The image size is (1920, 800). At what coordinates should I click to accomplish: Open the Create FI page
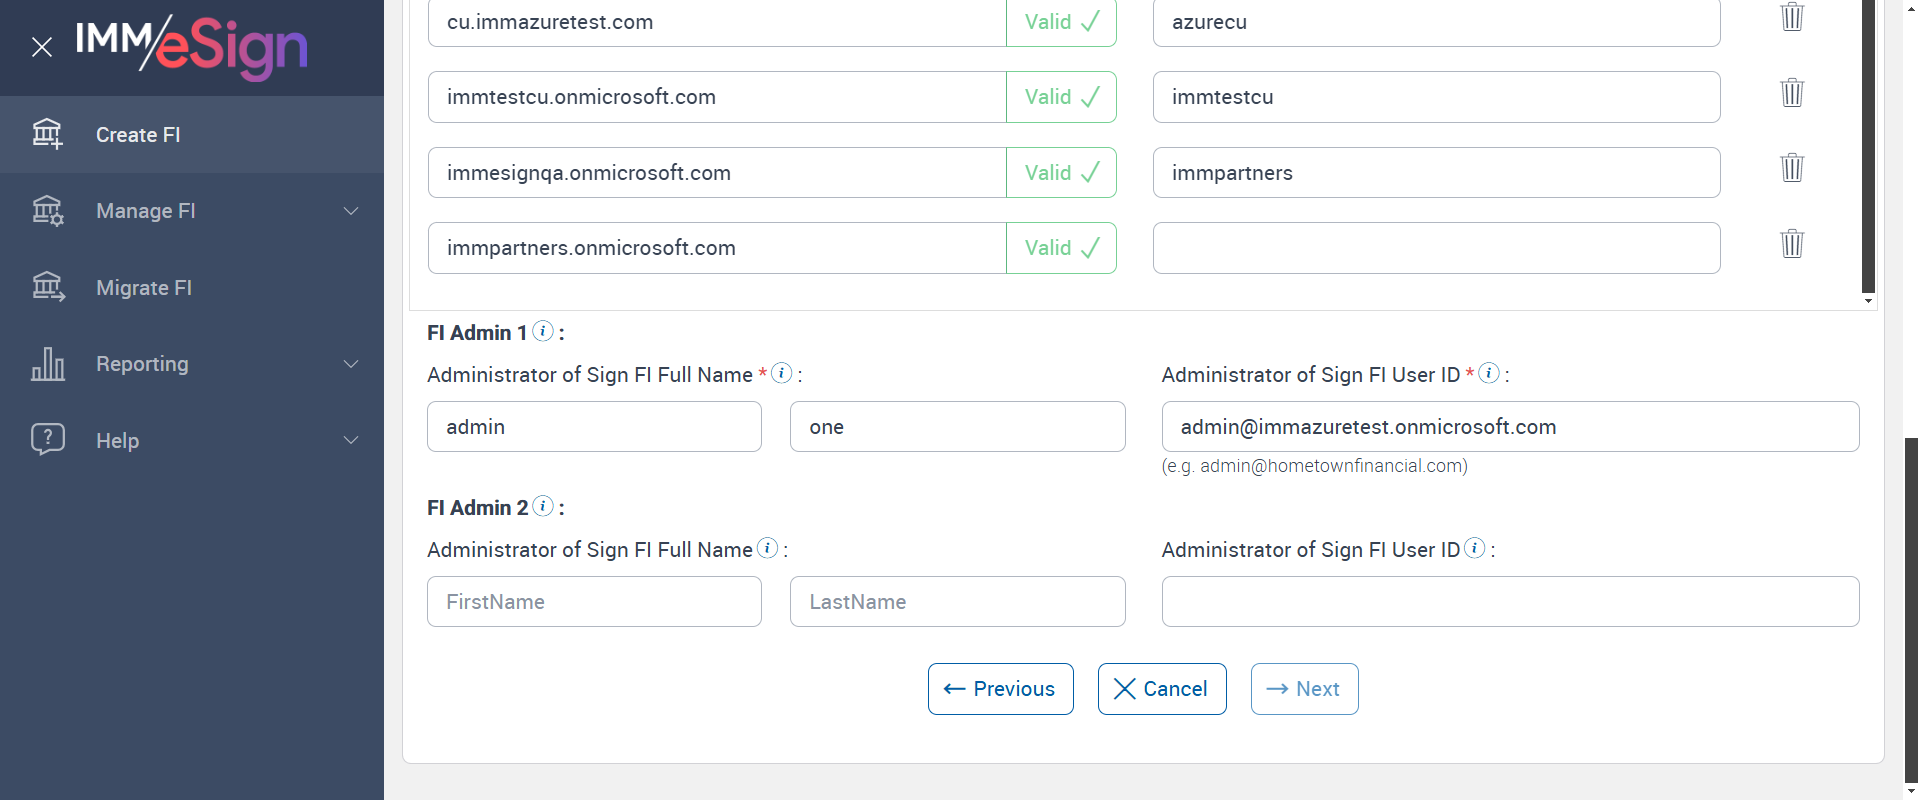click(x=138, y=135)
